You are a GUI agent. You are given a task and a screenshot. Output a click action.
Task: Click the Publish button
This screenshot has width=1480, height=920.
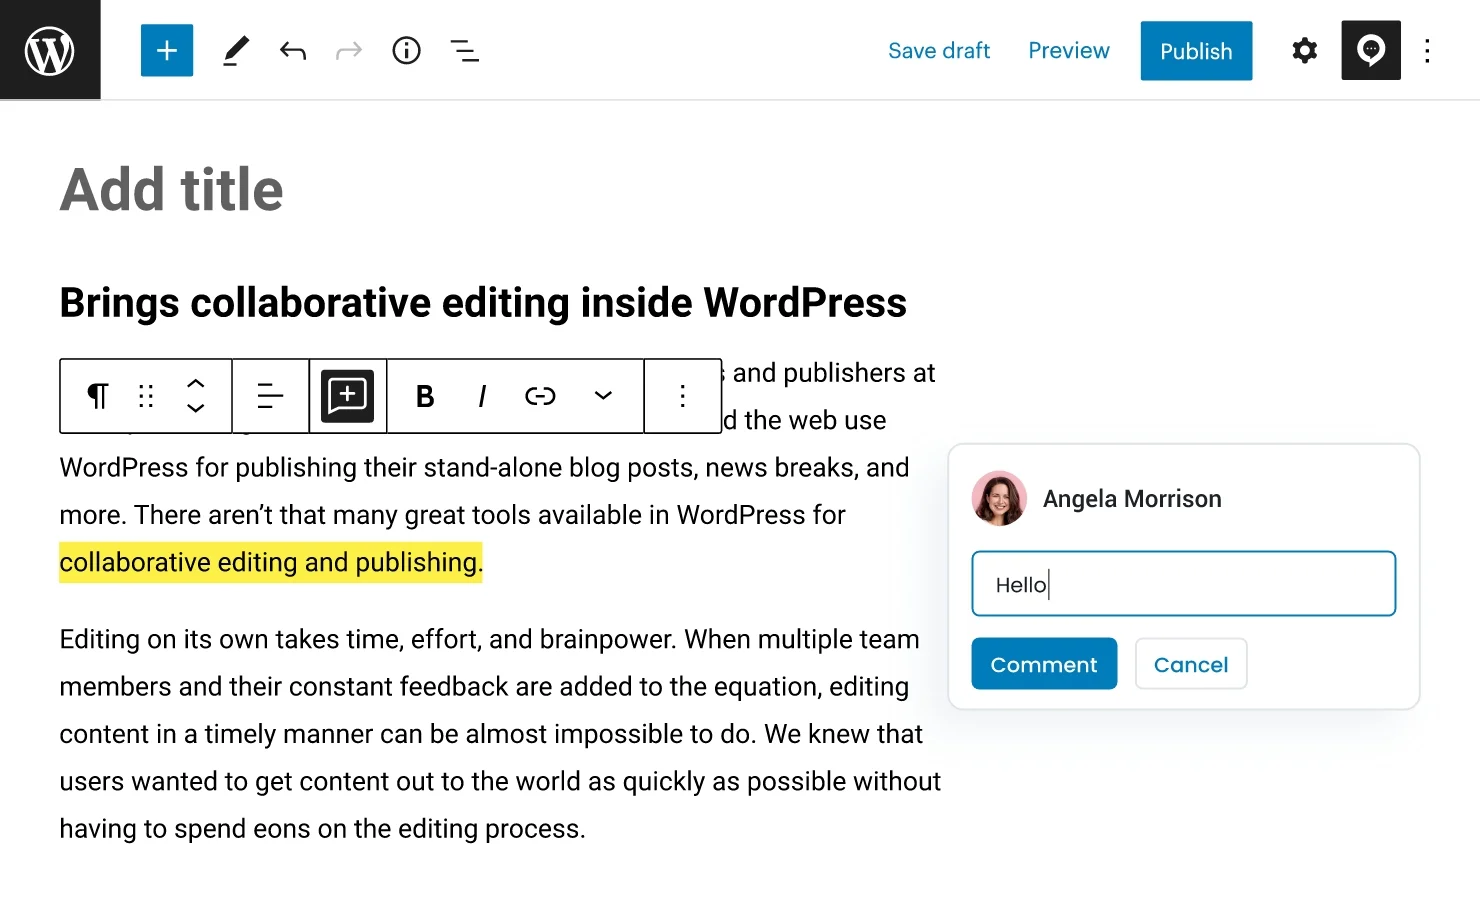[1196, 51]
